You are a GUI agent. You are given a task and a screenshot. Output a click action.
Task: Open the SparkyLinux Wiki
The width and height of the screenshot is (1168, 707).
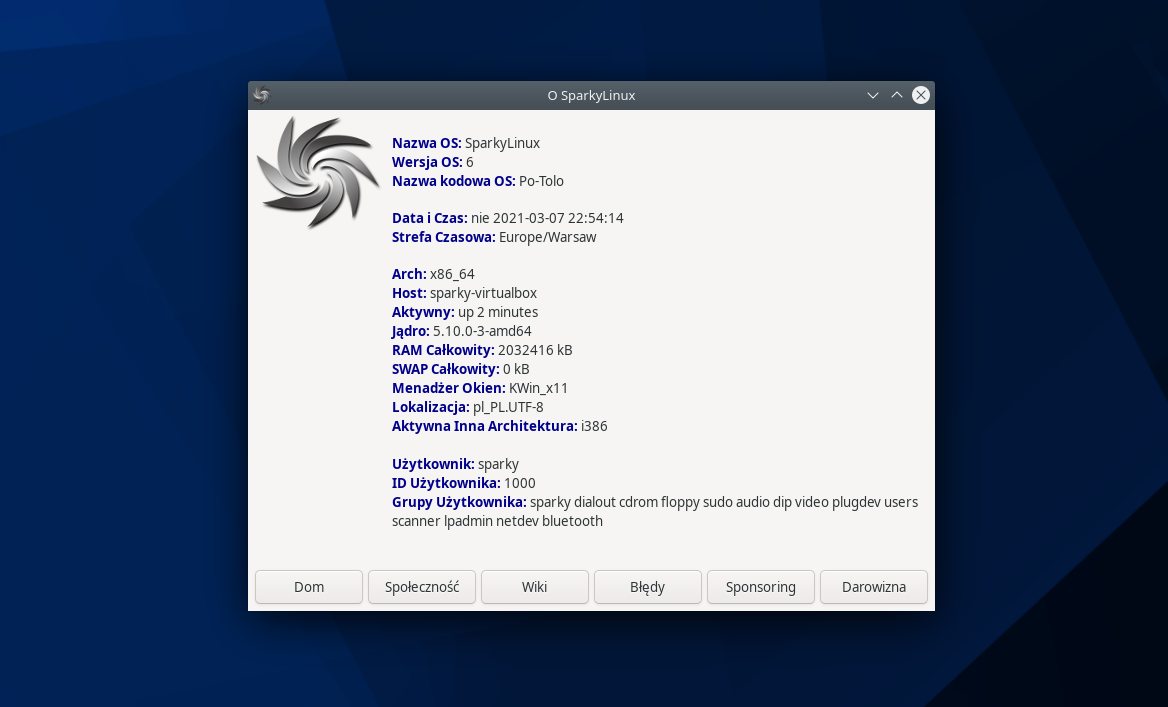point(534,587)
